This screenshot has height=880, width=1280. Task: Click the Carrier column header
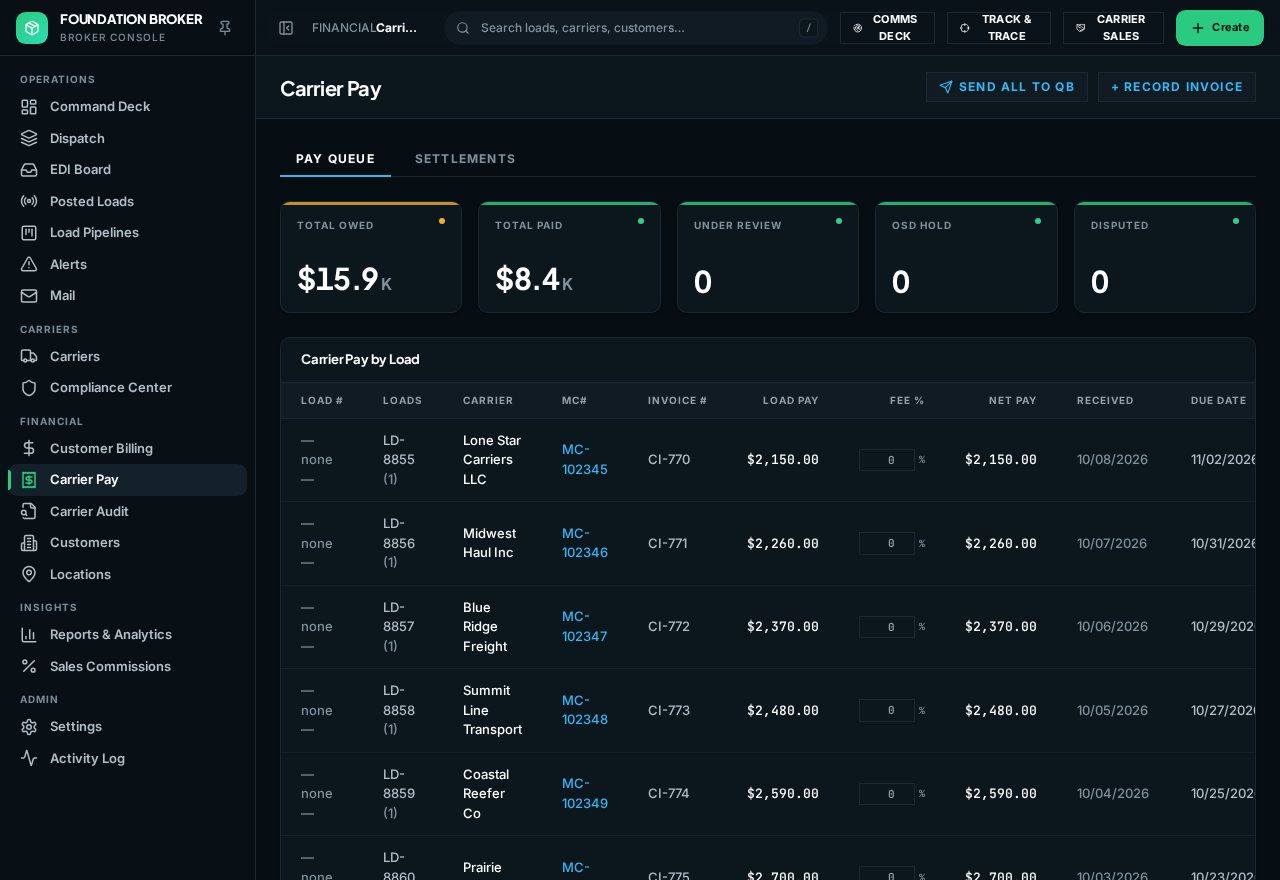pyautogui.click(x=488, y=400)
